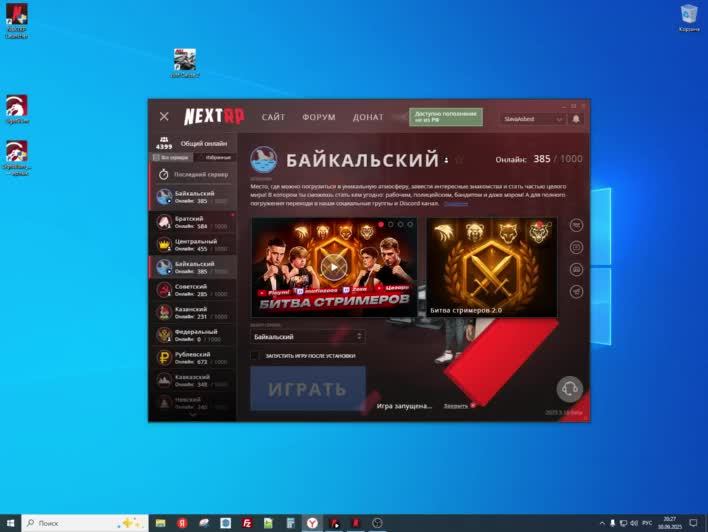Click the 385 / 1000 online counter

point(558,159)
